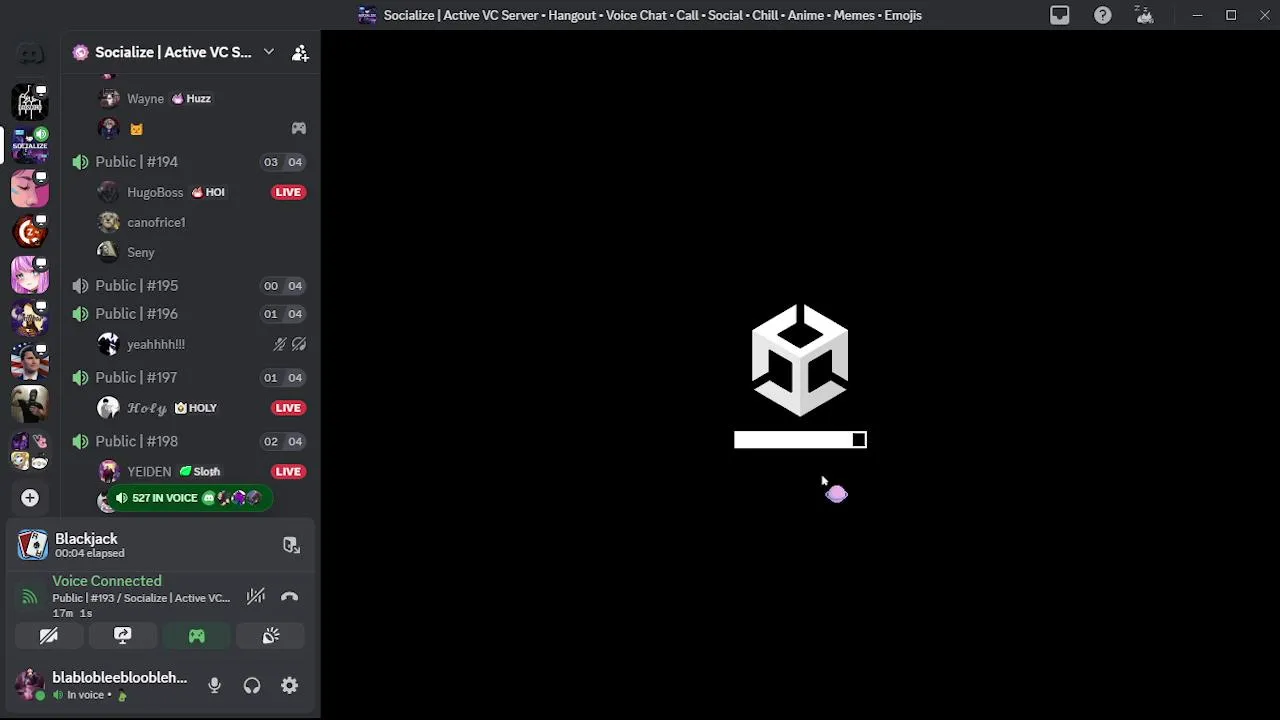Open Discord home direct messages icon
Image resolution: width=1280 pixels, height=720 pixels.
pos(30,54)
